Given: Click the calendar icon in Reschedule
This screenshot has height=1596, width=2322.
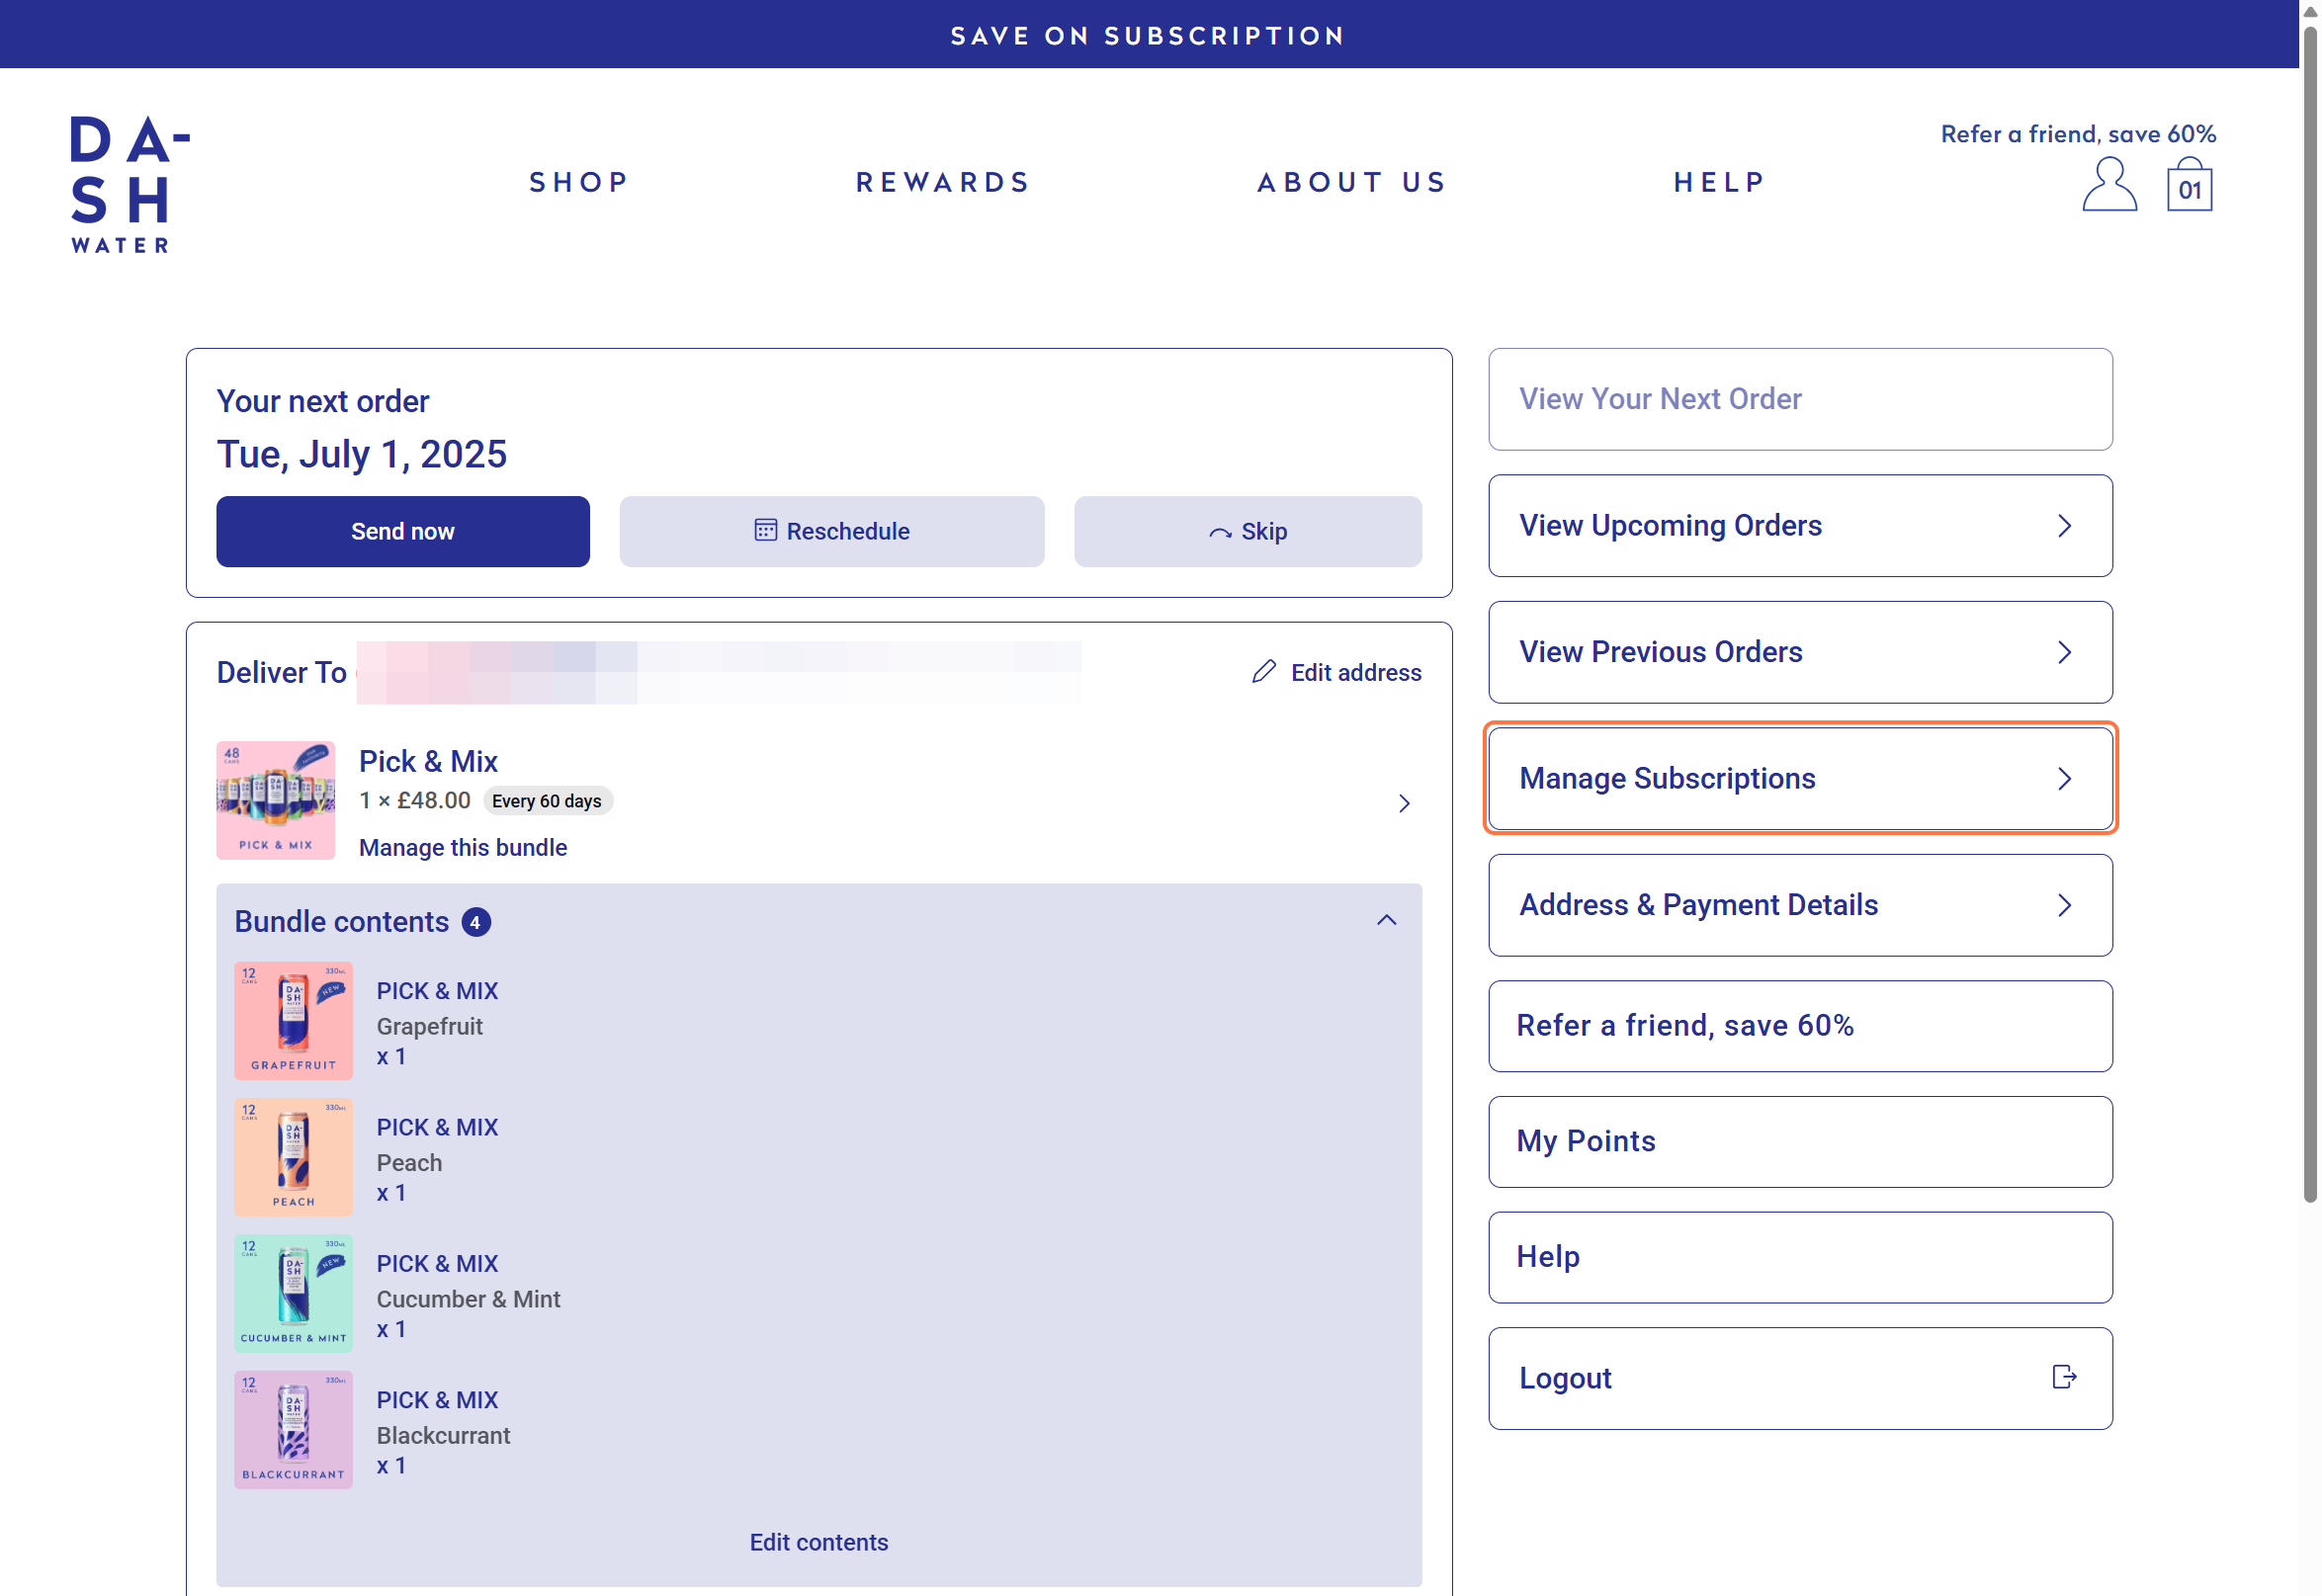Looking at the screenshot, I should (x=765, y=530).
